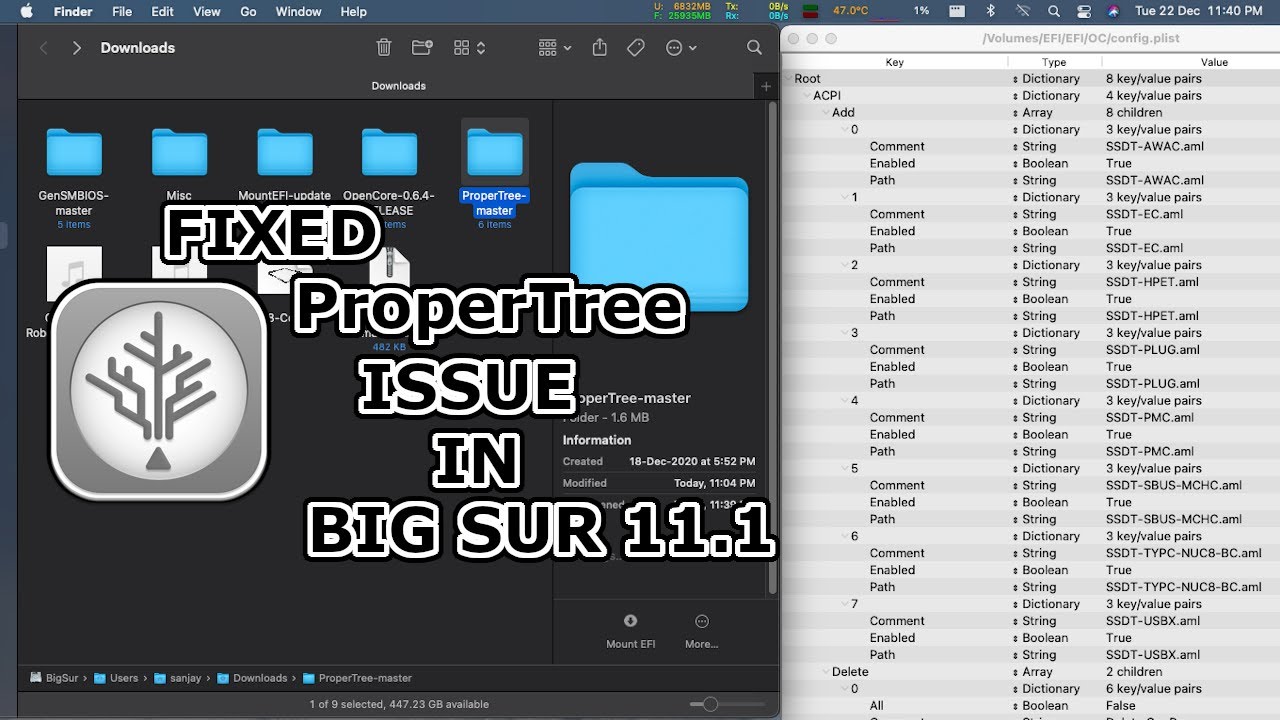1280x720 pixels.
Task: Select the MountEFI-update folder
Action: click(285, 165)
